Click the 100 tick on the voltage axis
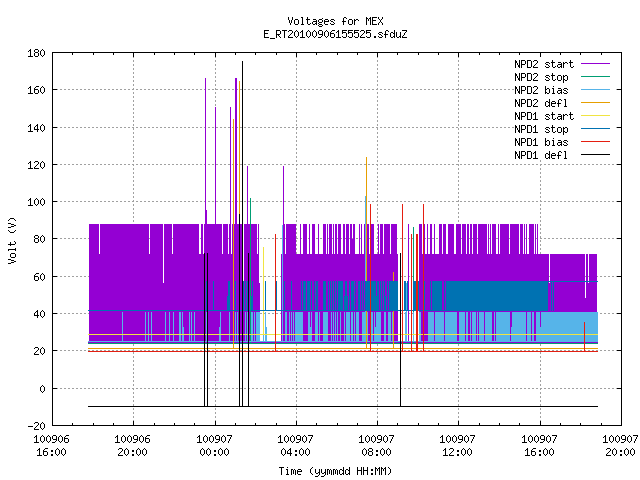This screenshot has width=640, height=480. point(36,202)
